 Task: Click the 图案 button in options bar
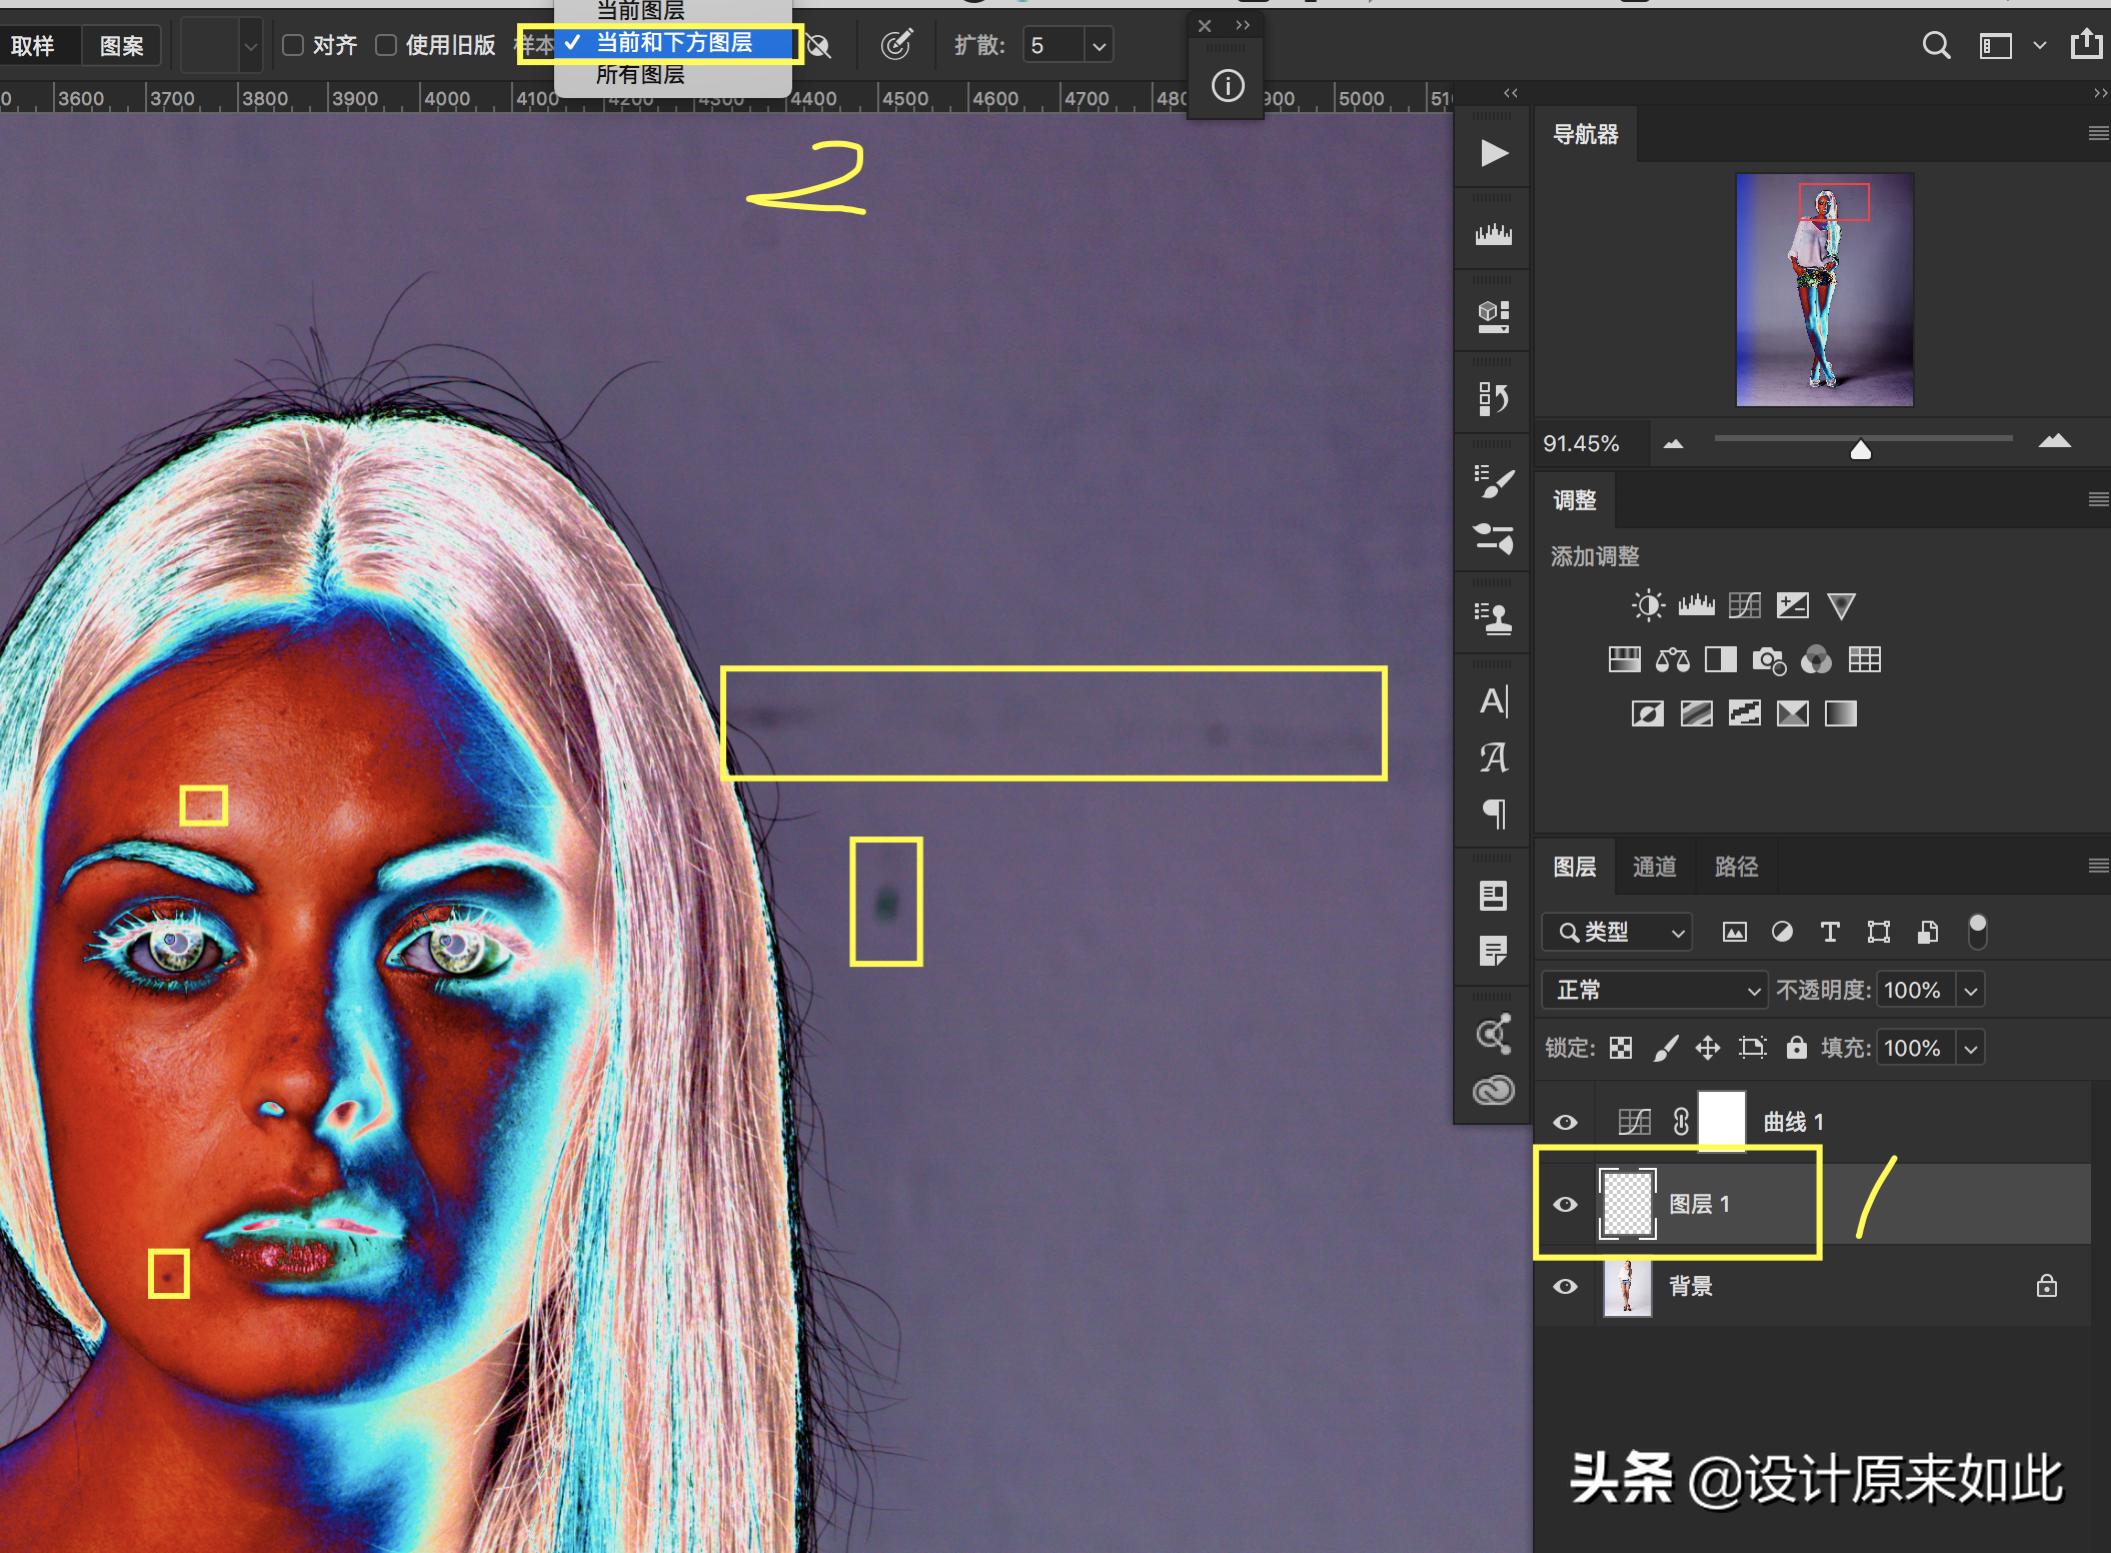coord(121,46)
